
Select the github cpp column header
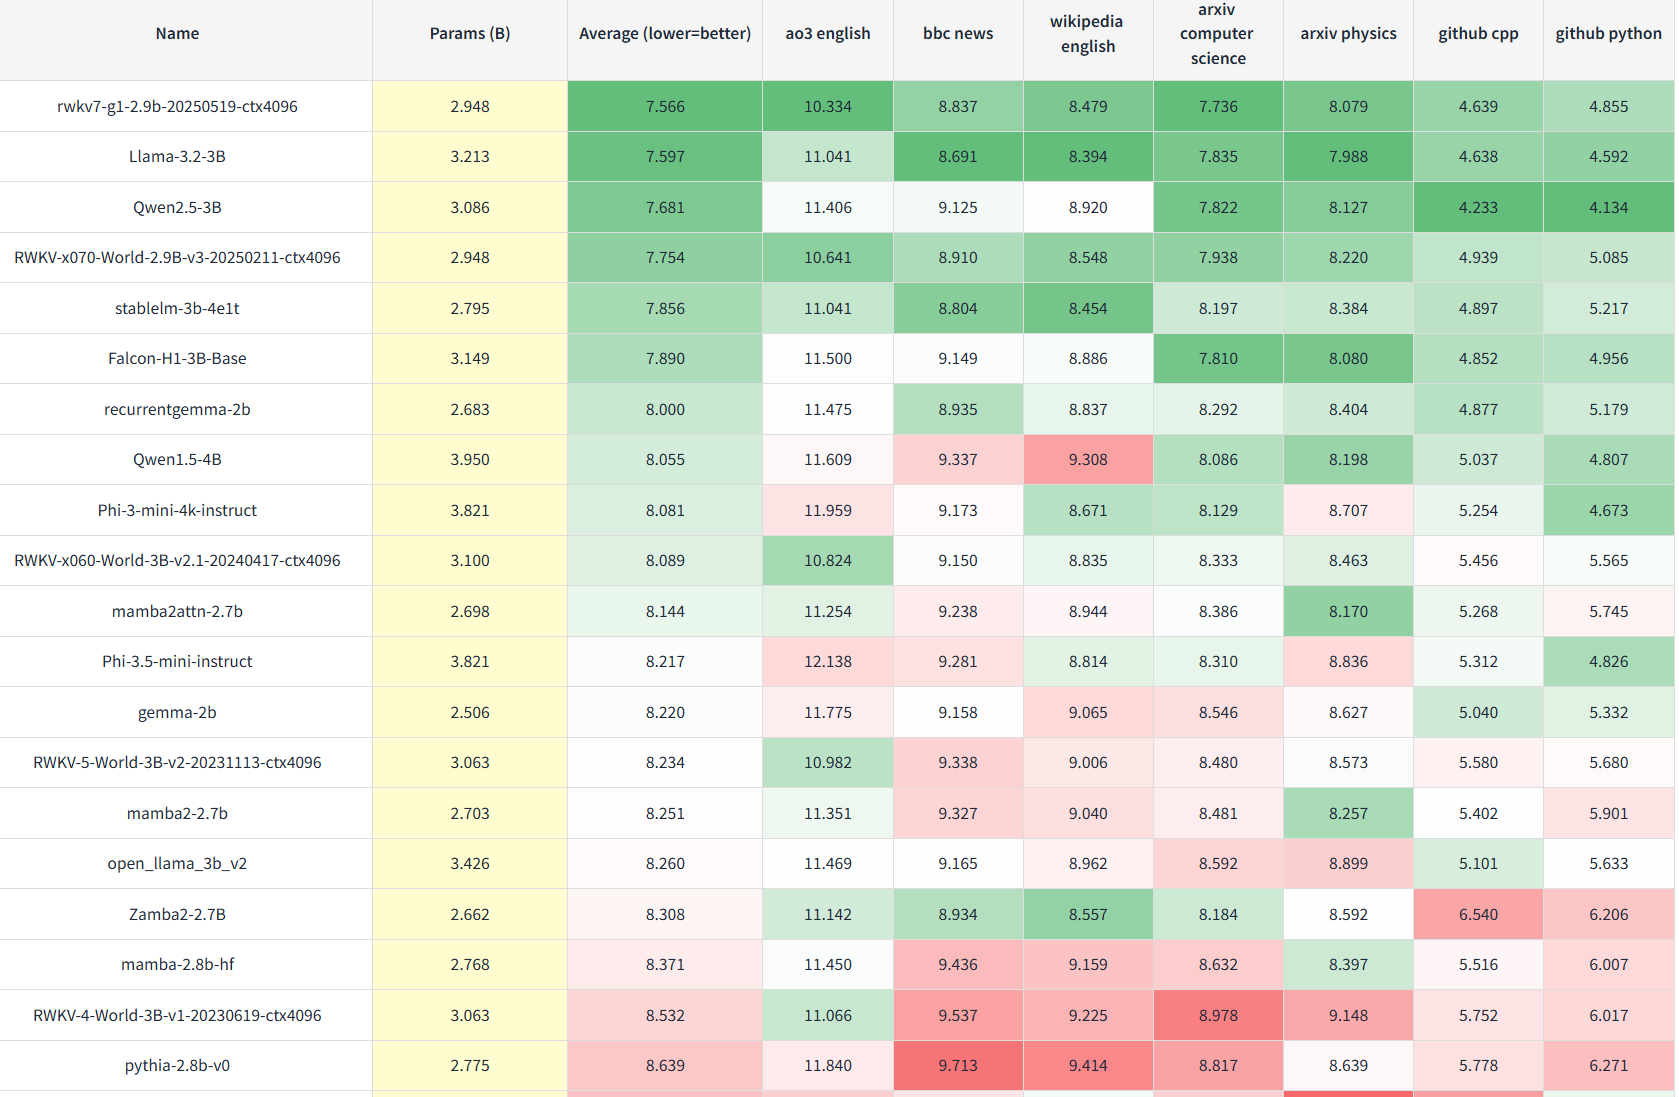point(1477,34)
